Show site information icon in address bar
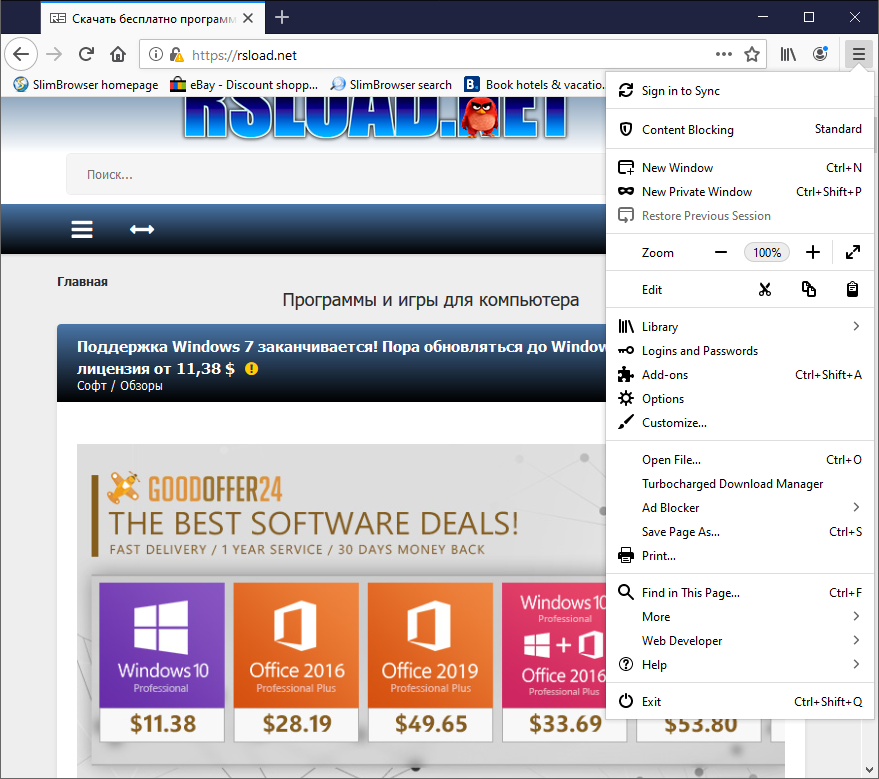This screenshot has height=779, width=879. point(155,54)
